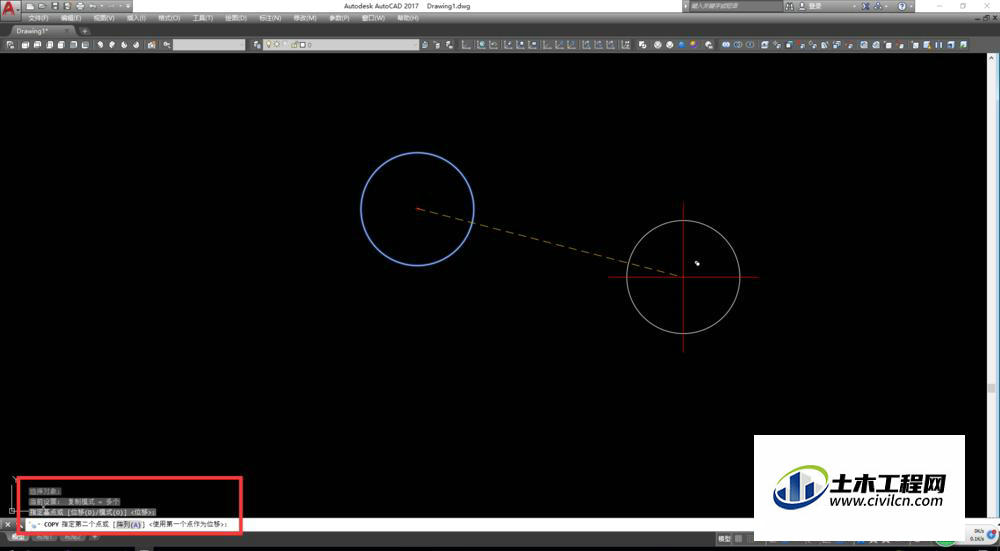Open the AutoCAD application menu (red A)
The width and height of the screenshot is (1000, 551).
pos(9,9)
